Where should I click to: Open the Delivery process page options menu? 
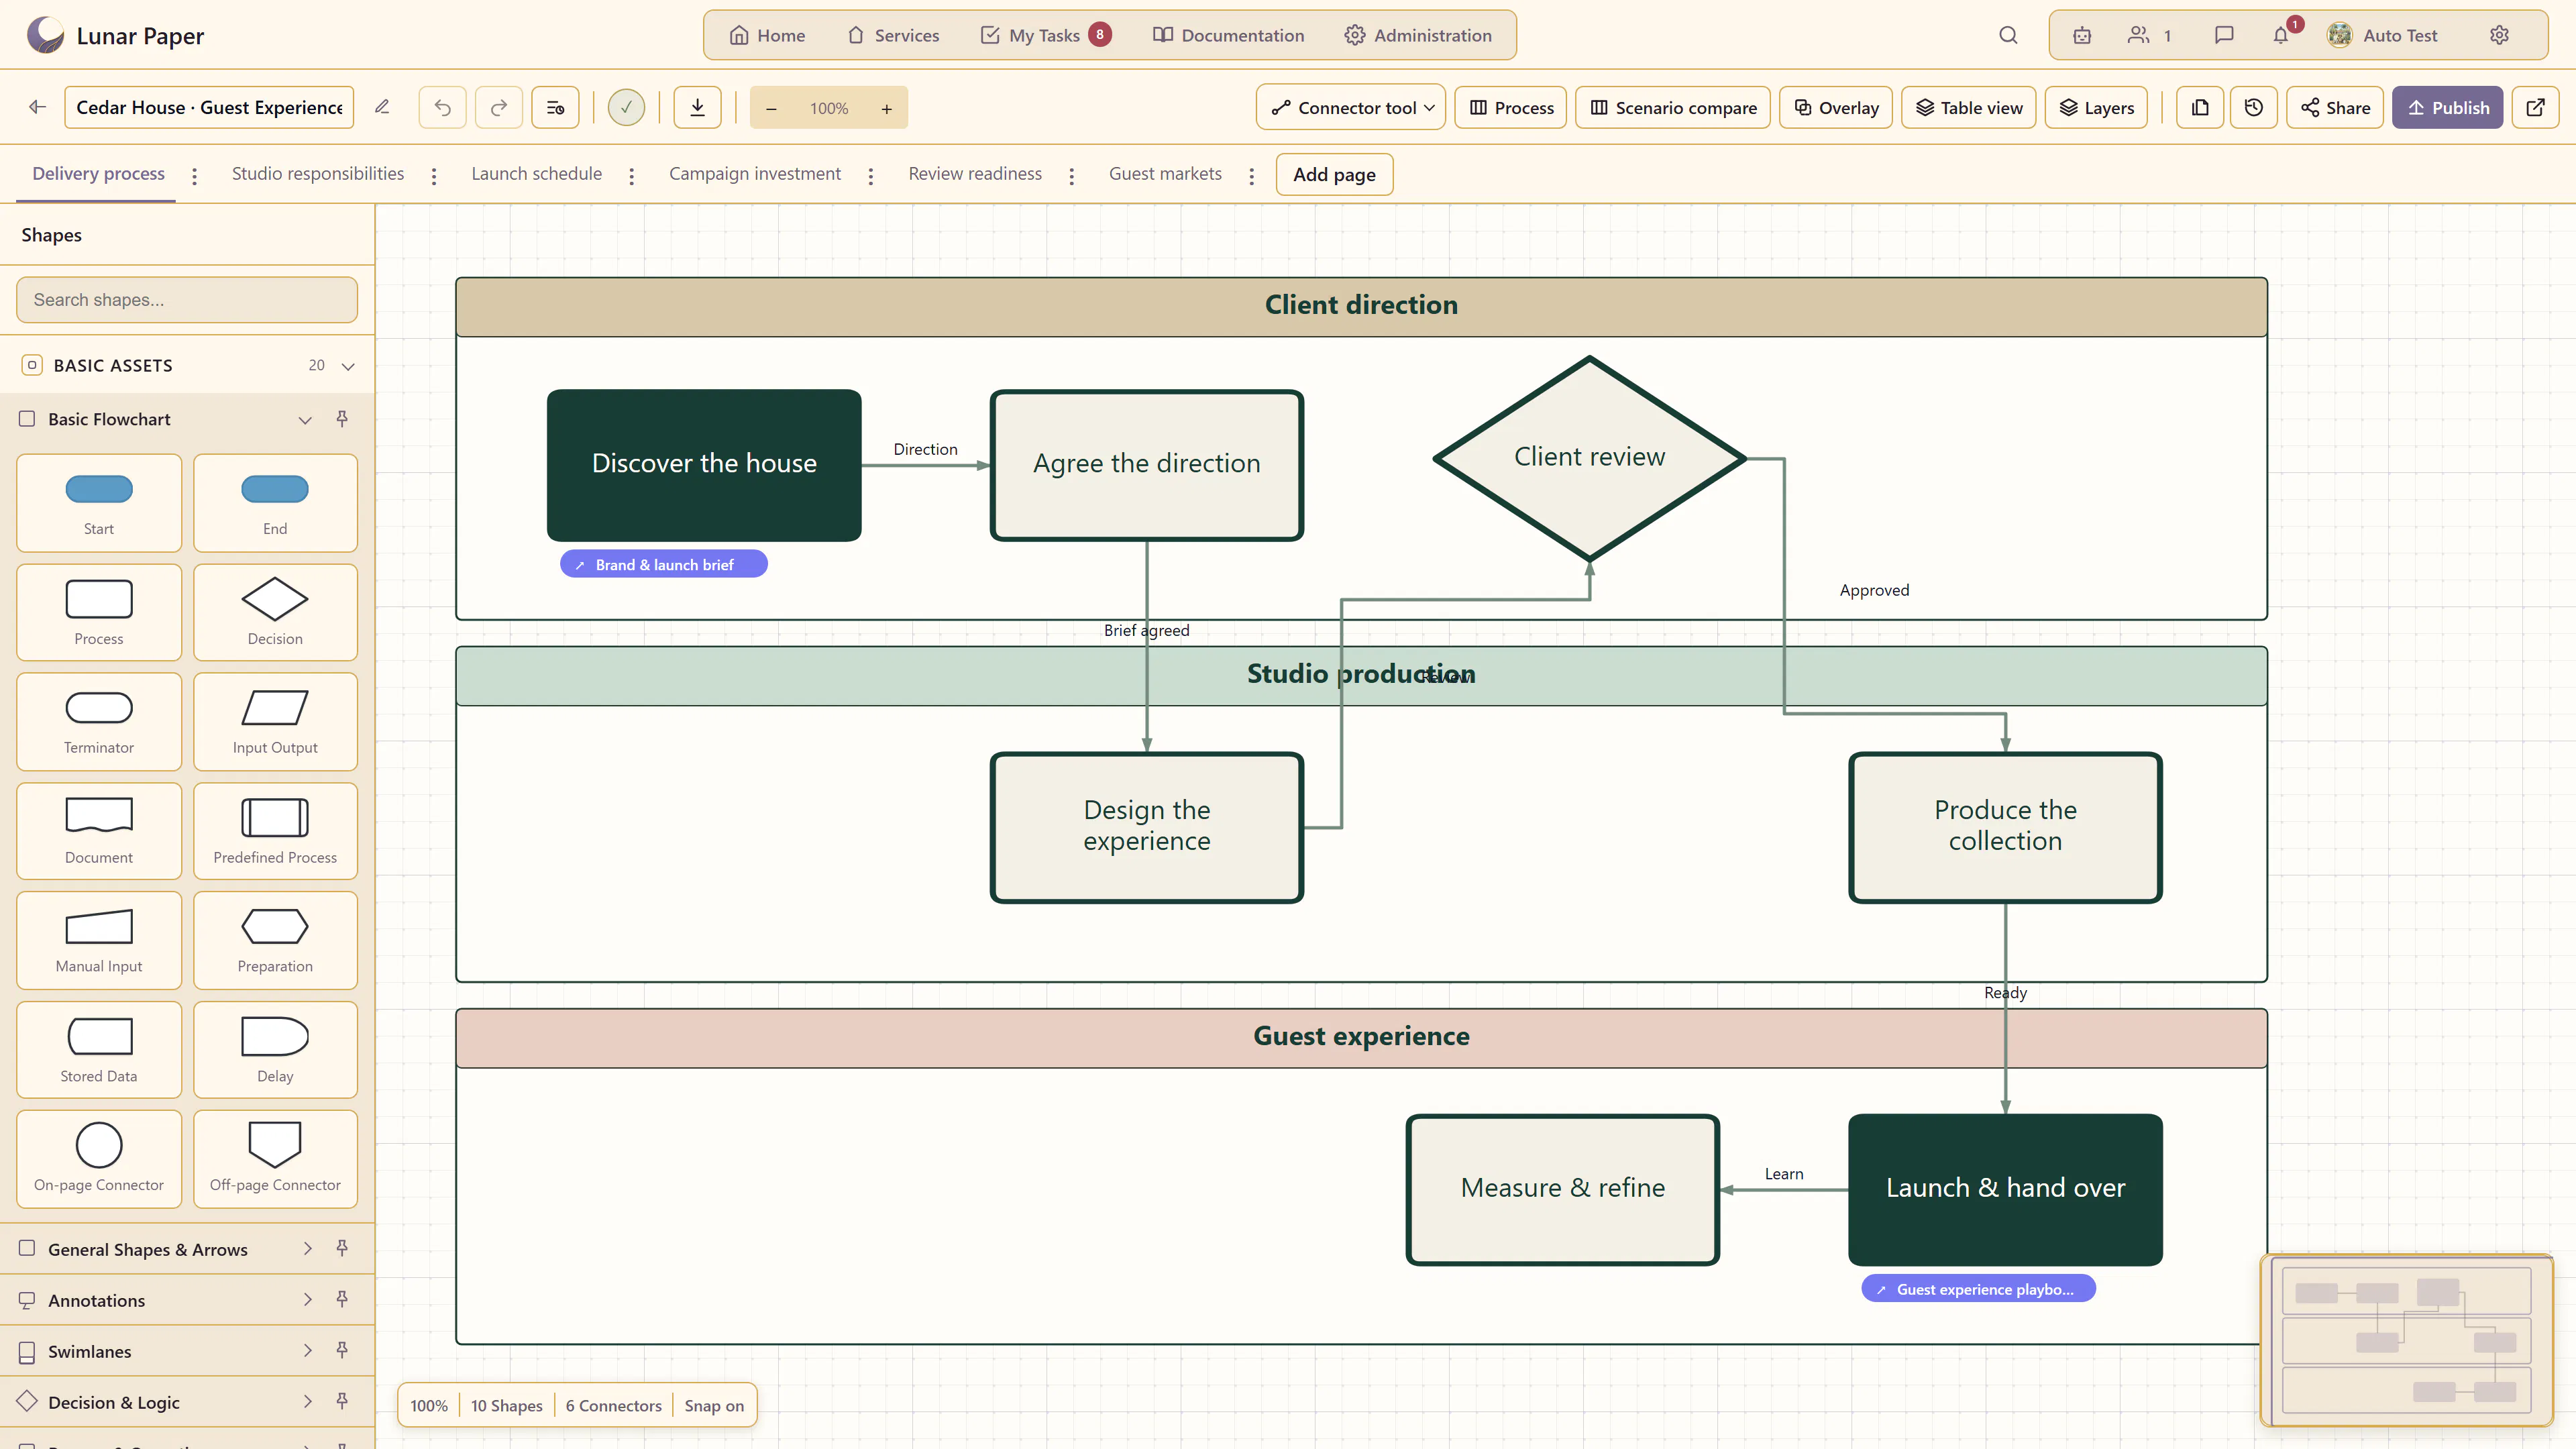(x=194, y=176)
